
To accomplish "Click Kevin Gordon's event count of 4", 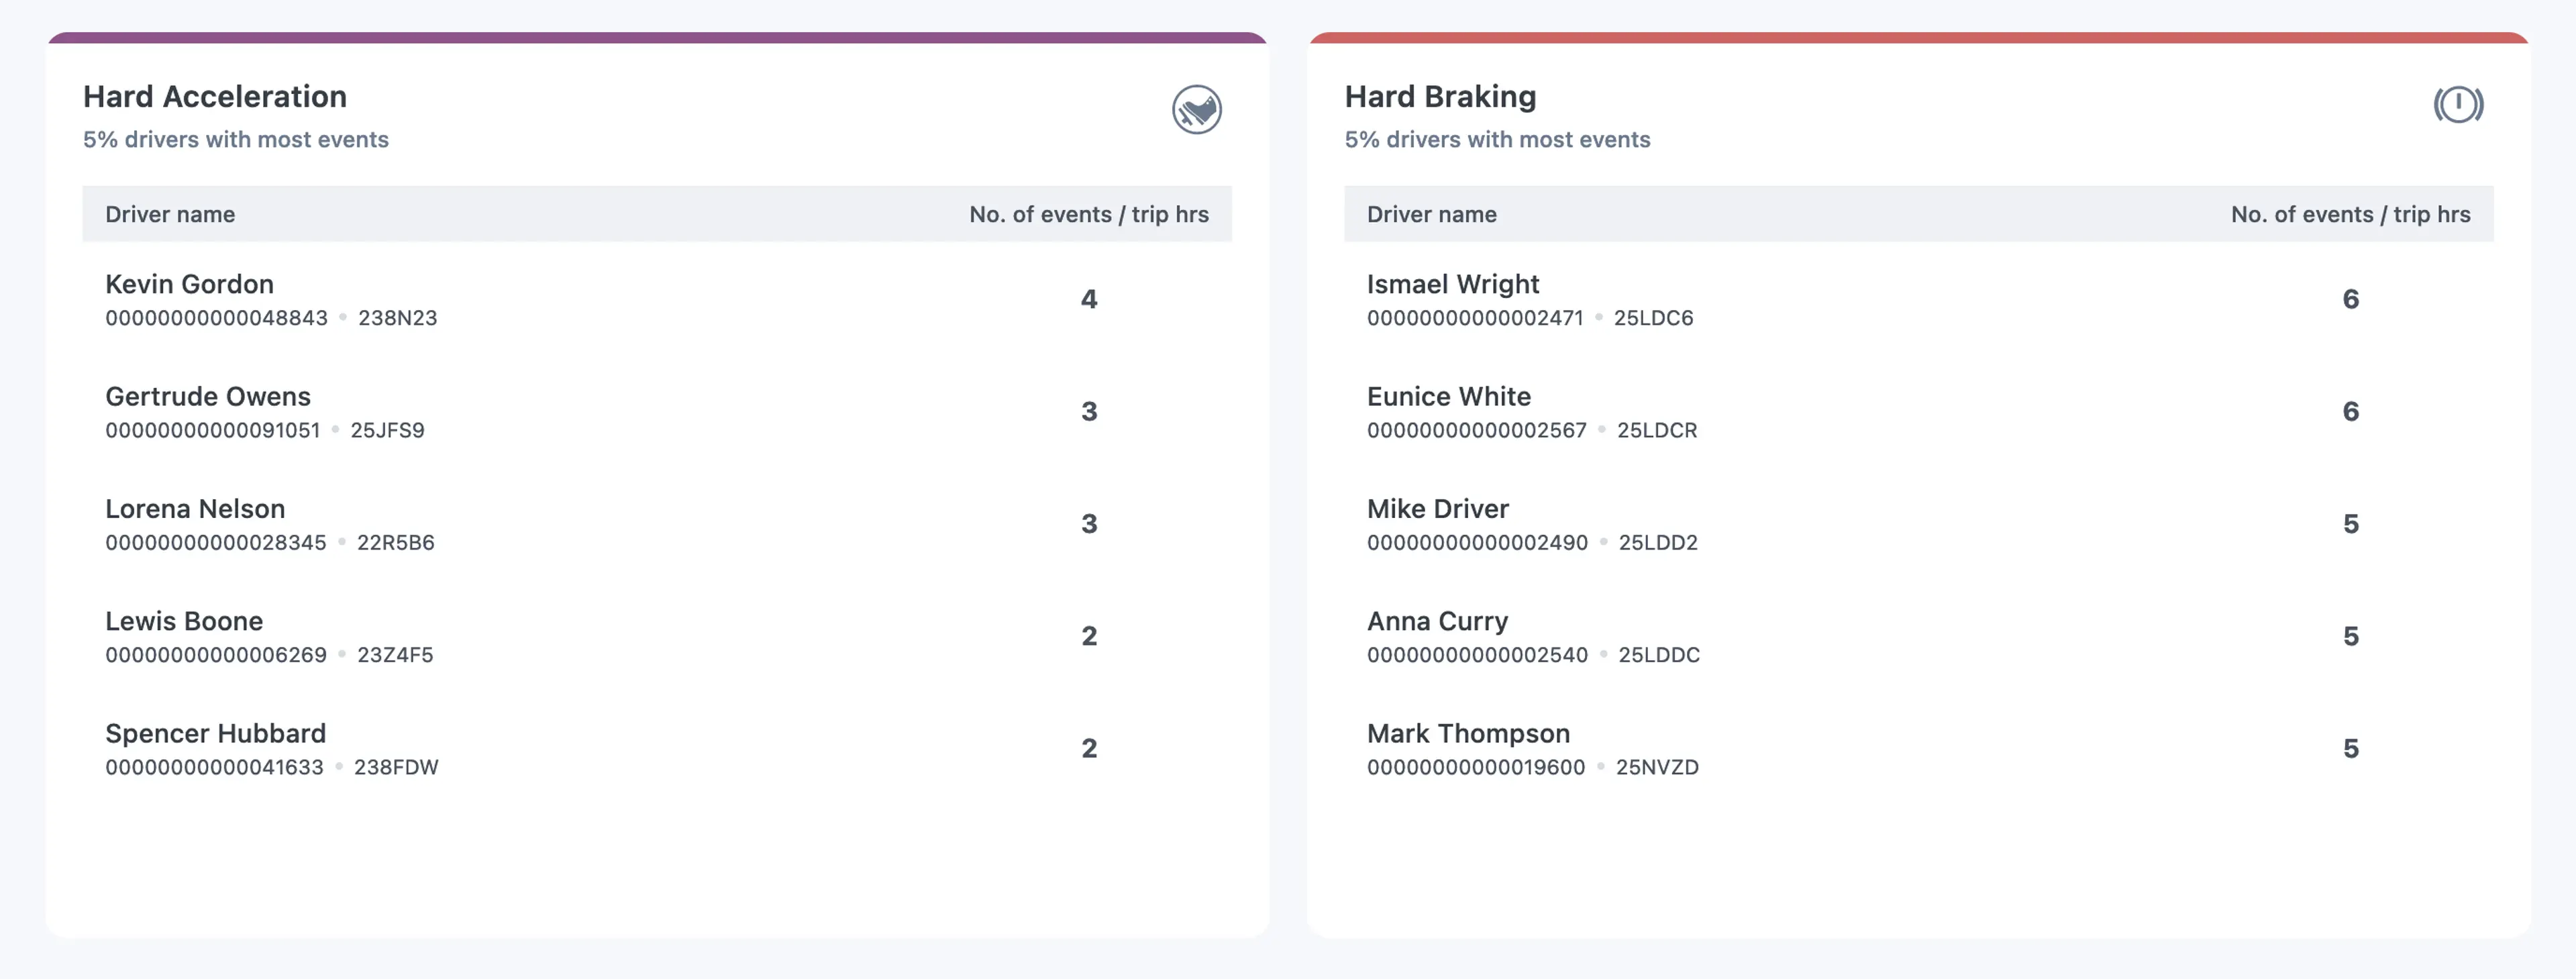I will point(1089,299).
